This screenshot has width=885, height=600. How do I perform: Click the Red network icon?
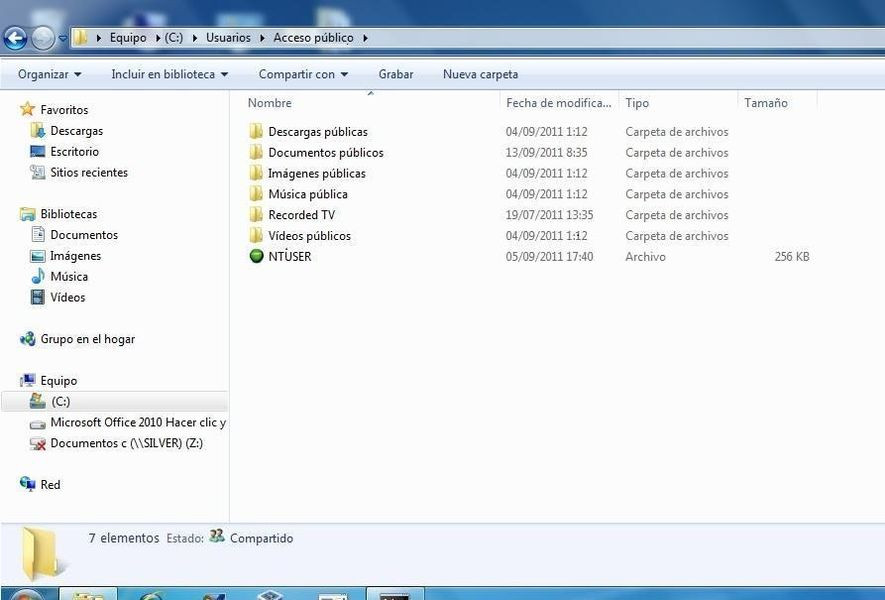[28, 485]
